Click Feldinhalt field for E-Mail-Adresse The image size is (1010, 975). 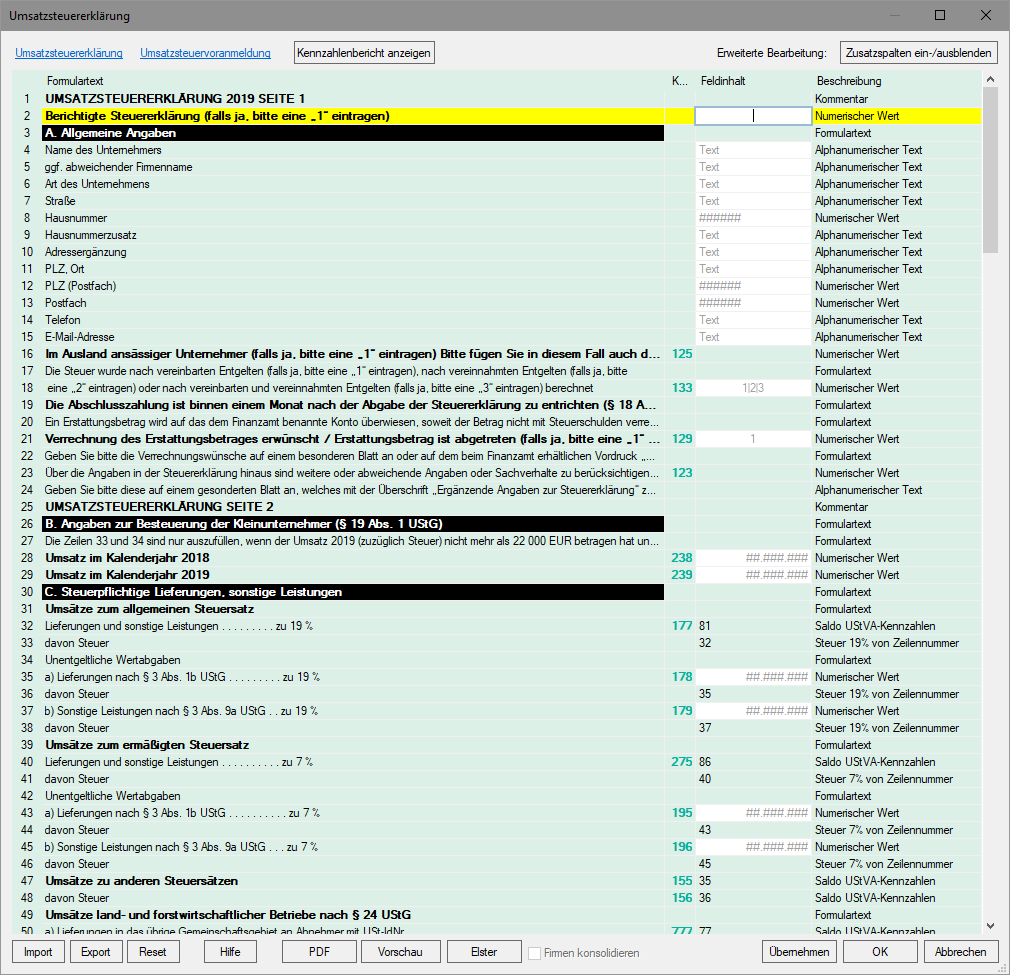pos(753,337)
